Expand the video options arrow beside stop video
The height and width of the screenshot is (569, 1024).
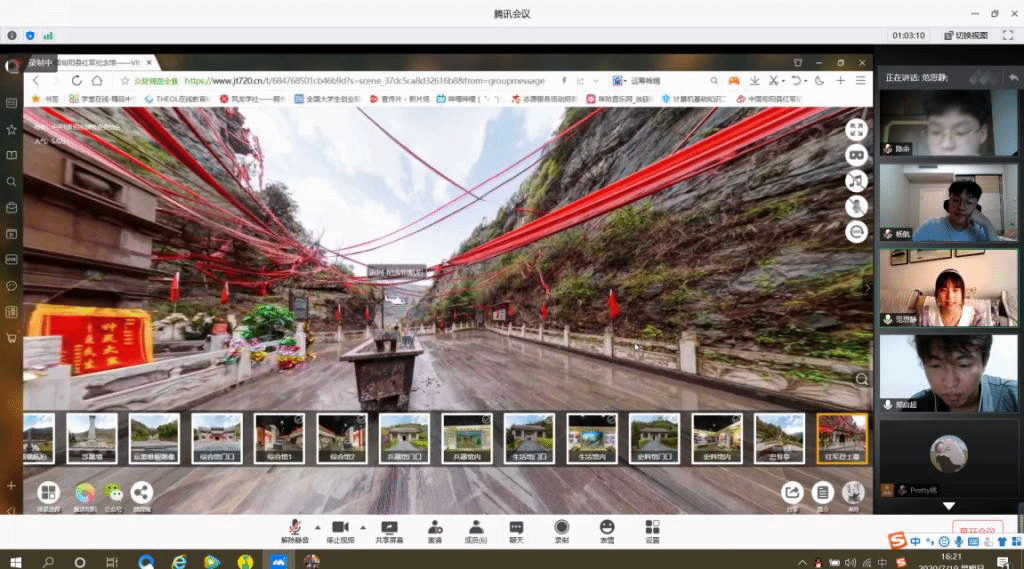click(x=364, y=527)
